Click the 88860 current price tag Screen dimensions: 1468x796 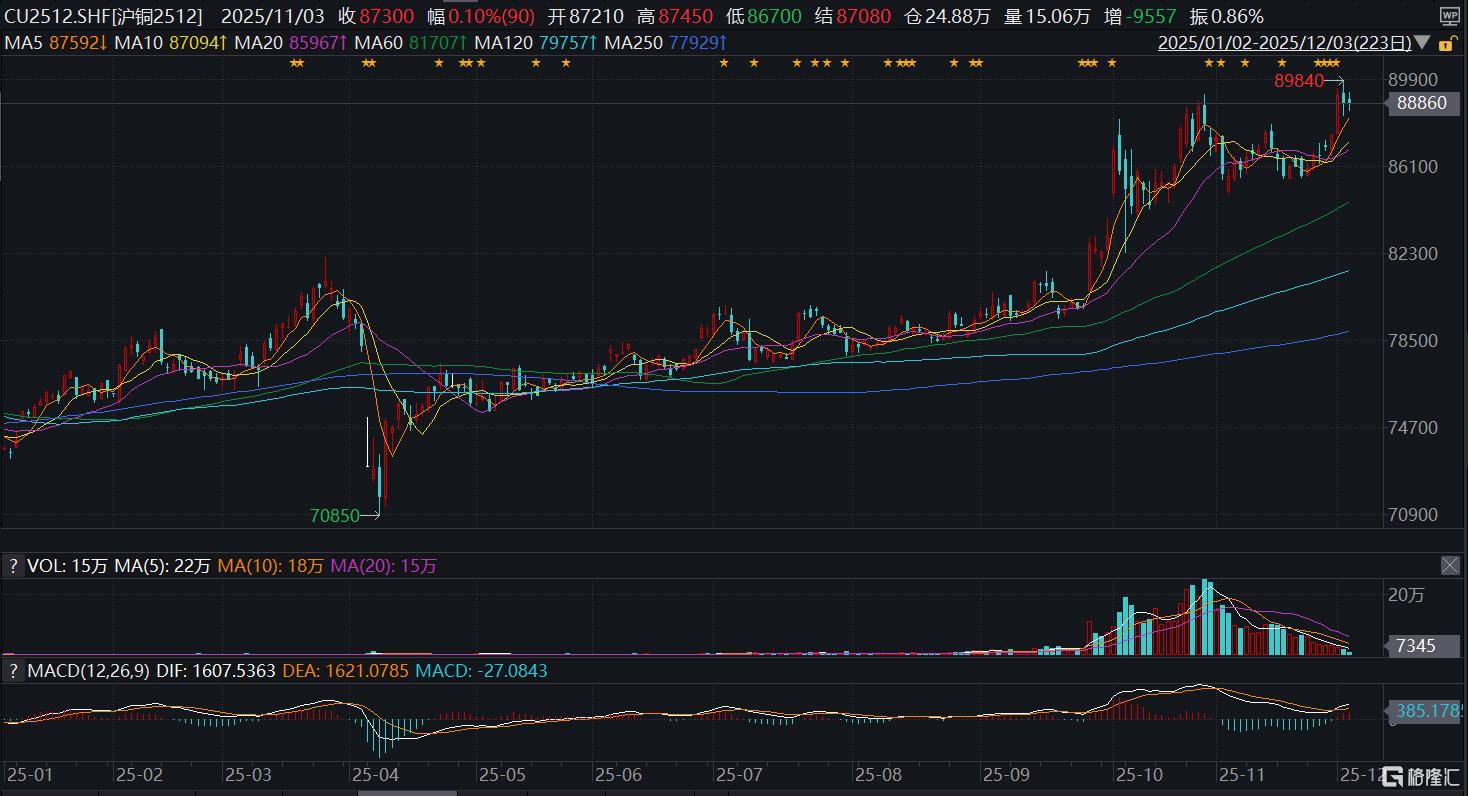(1420, 103)
